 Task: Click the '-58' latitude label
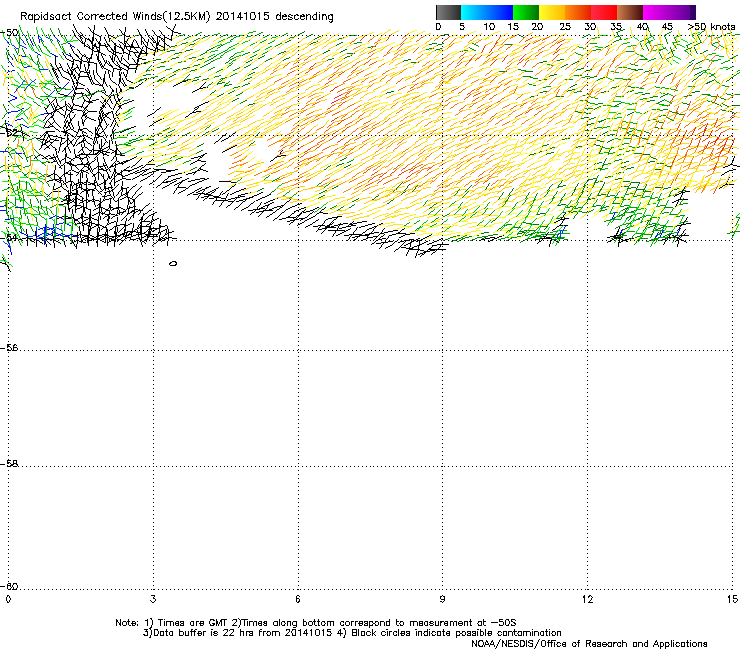tap(9, 464)
